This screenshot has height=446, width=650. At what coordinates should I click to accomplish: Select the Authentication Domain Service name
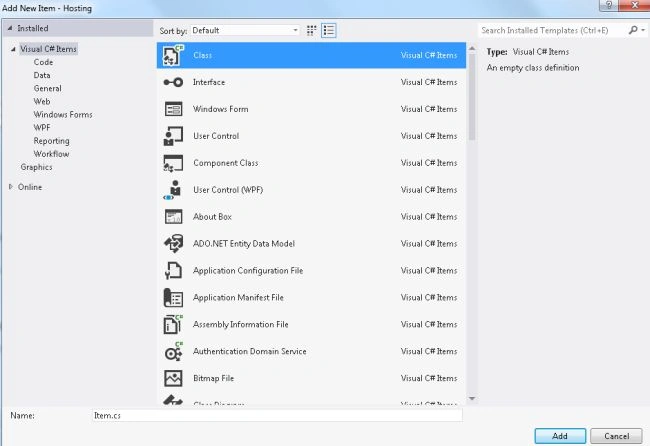pyautogui.click(x=250, y=351)
